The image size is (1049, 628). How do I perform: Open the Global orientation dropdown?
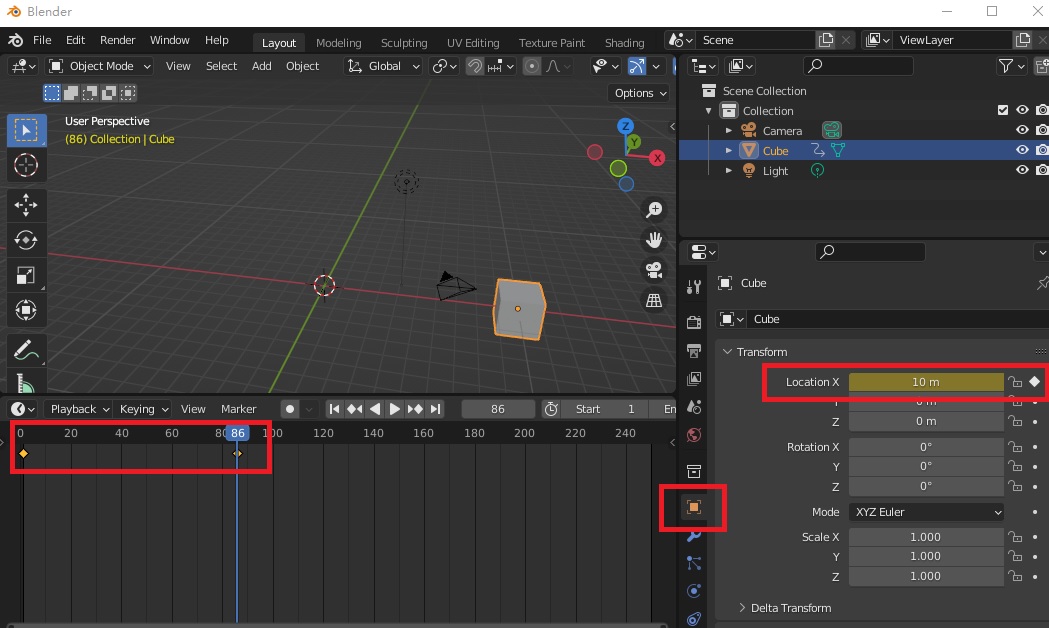click(383, 66)
